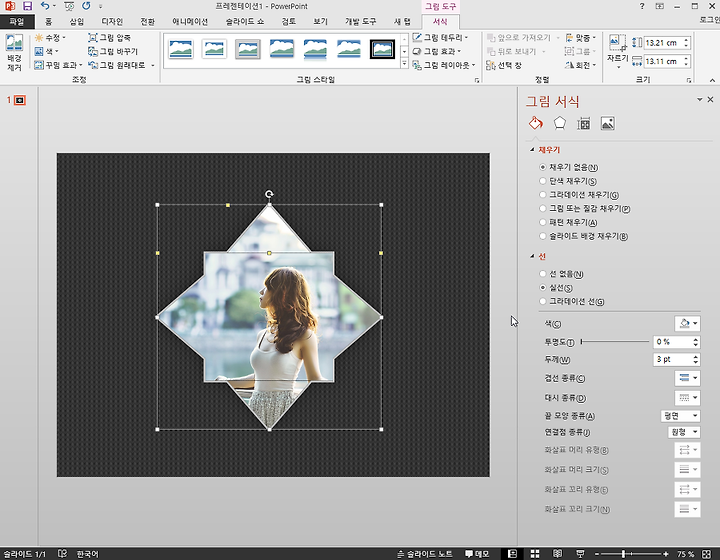Click 그림 압축 compress pictures
The image size is (720, 560).
coord(109,38)
